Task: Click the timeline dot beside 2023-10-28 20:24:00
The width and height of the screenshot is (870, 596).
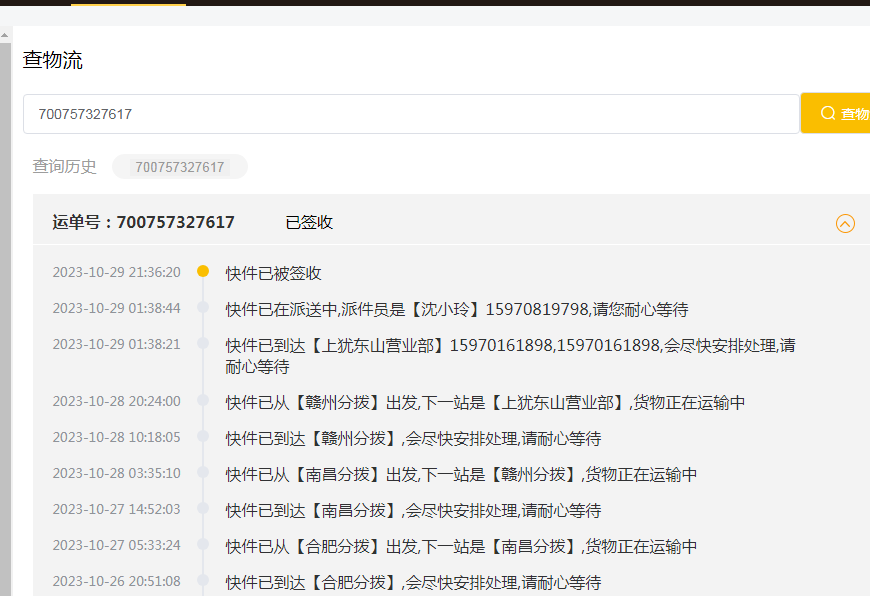Action: (x=203, y=400)
